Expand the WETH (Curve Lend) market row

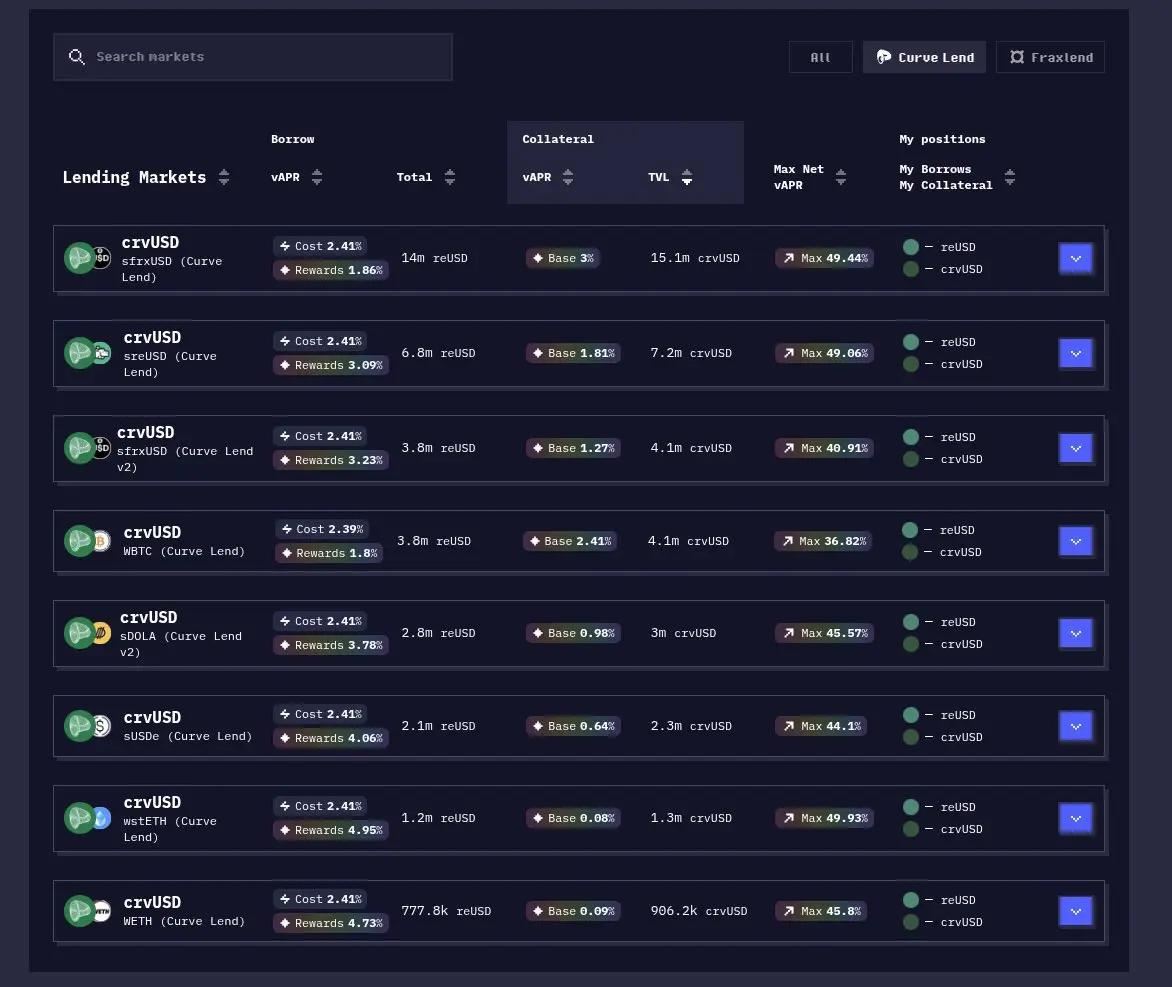point(1076,911)
